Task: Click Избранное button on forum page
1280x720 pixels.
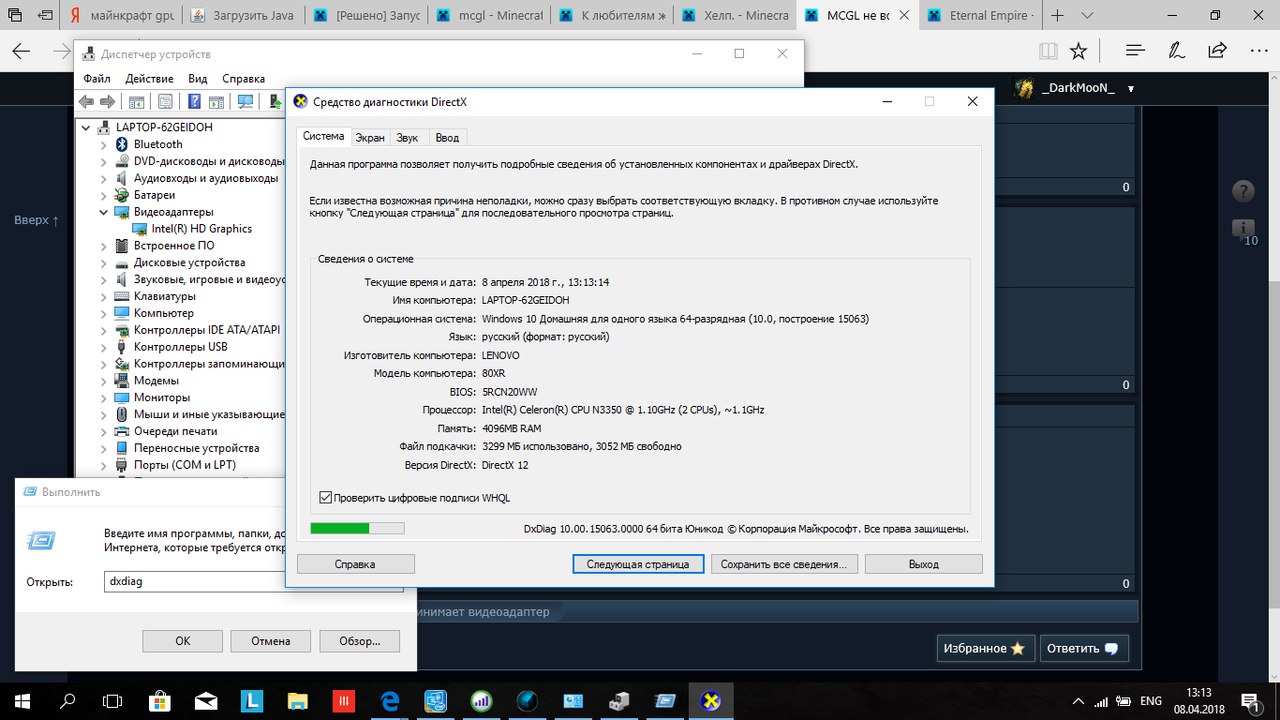Action: click(x=984, y=648)
